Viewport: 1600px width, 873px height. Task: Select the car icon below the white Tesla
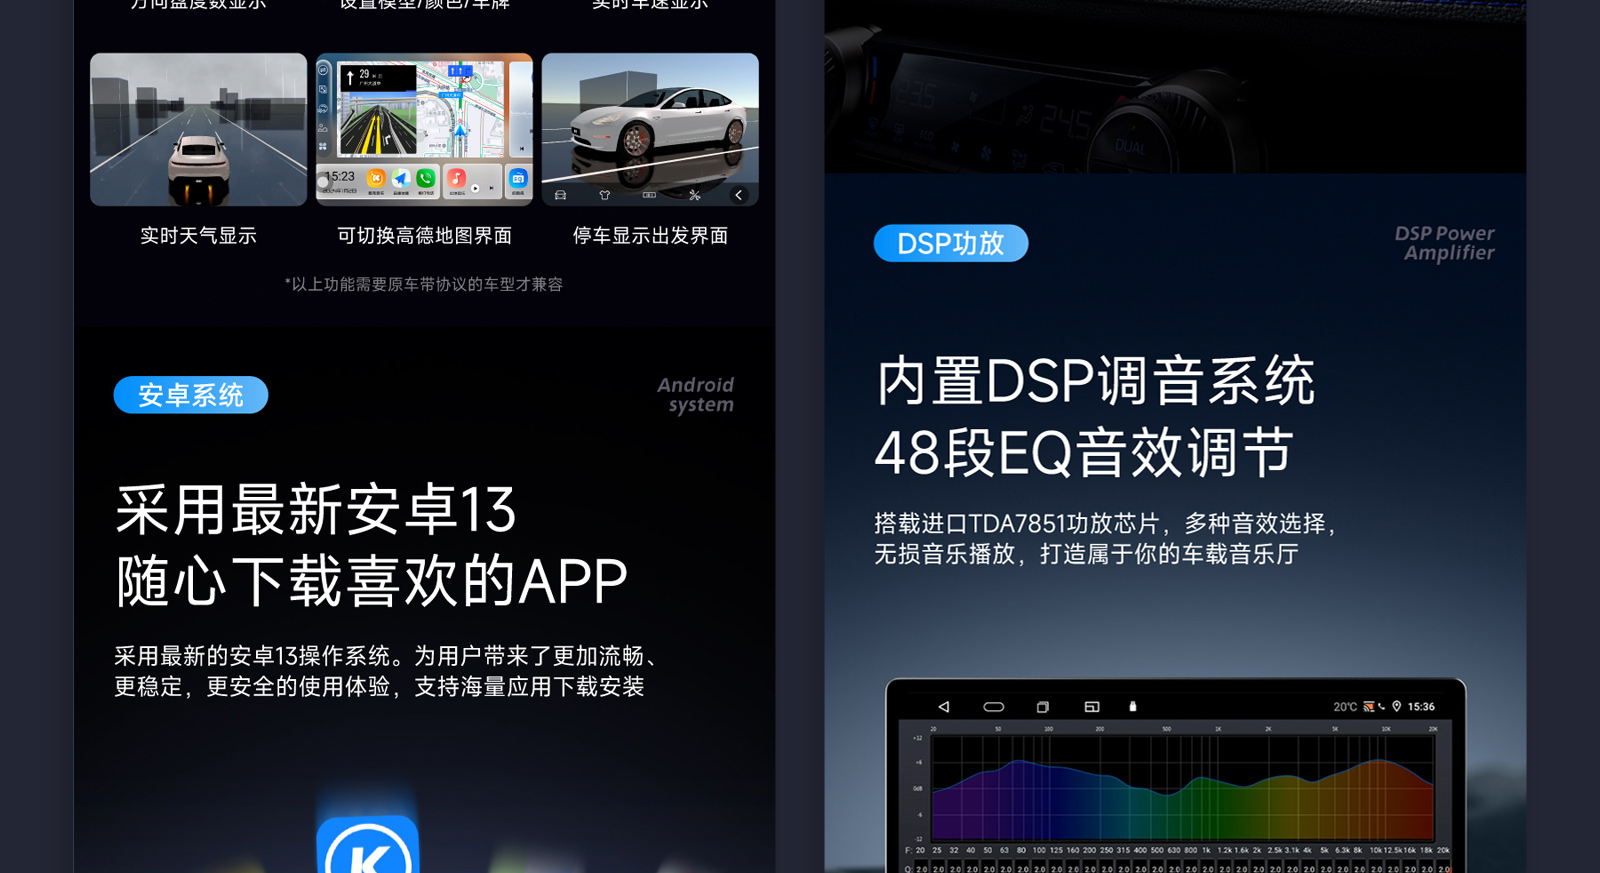[560, 195]
